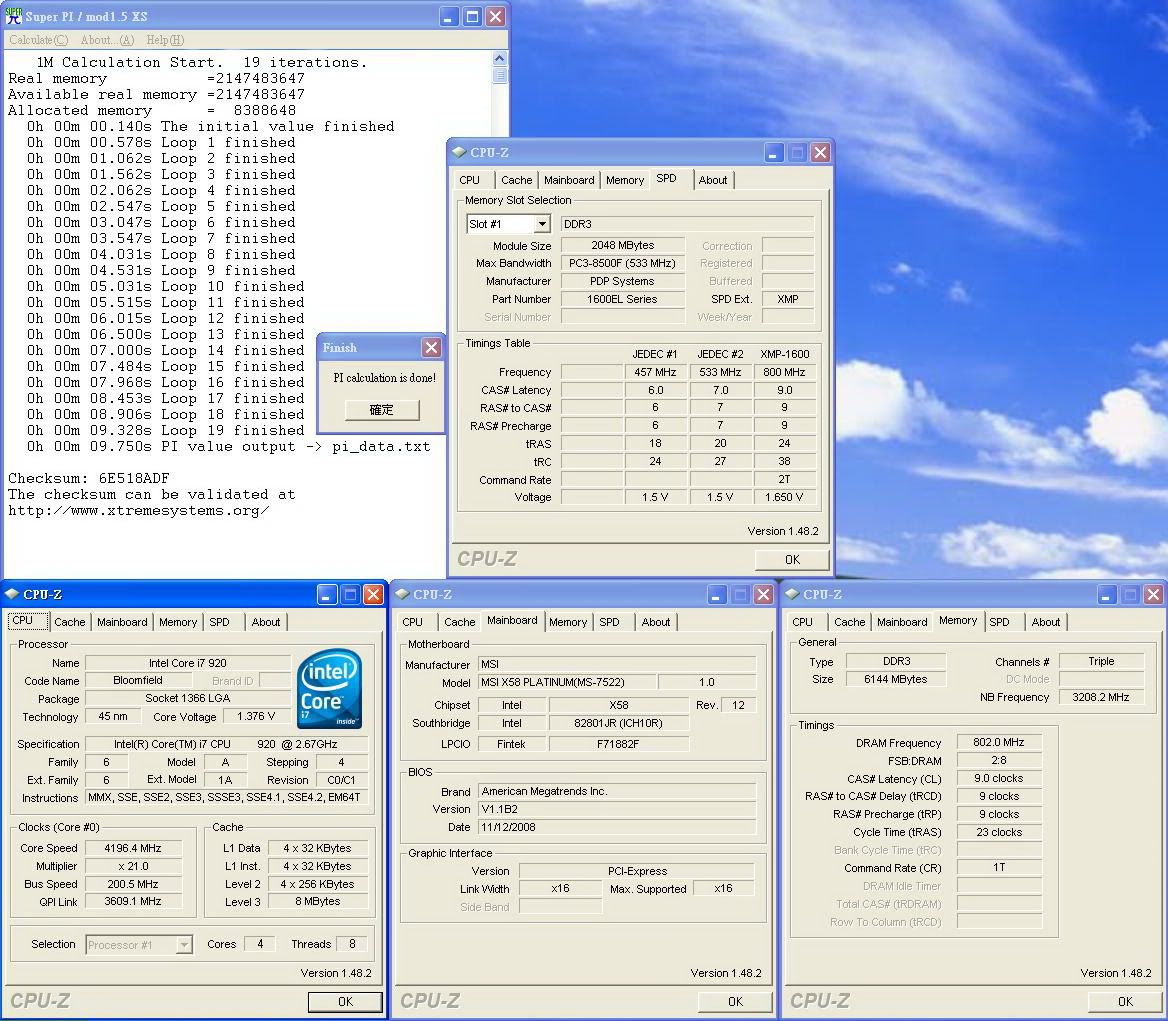
Task: Click the Super PI app icon in title bar
Action: pyautogui.click(x=13, y=16)
